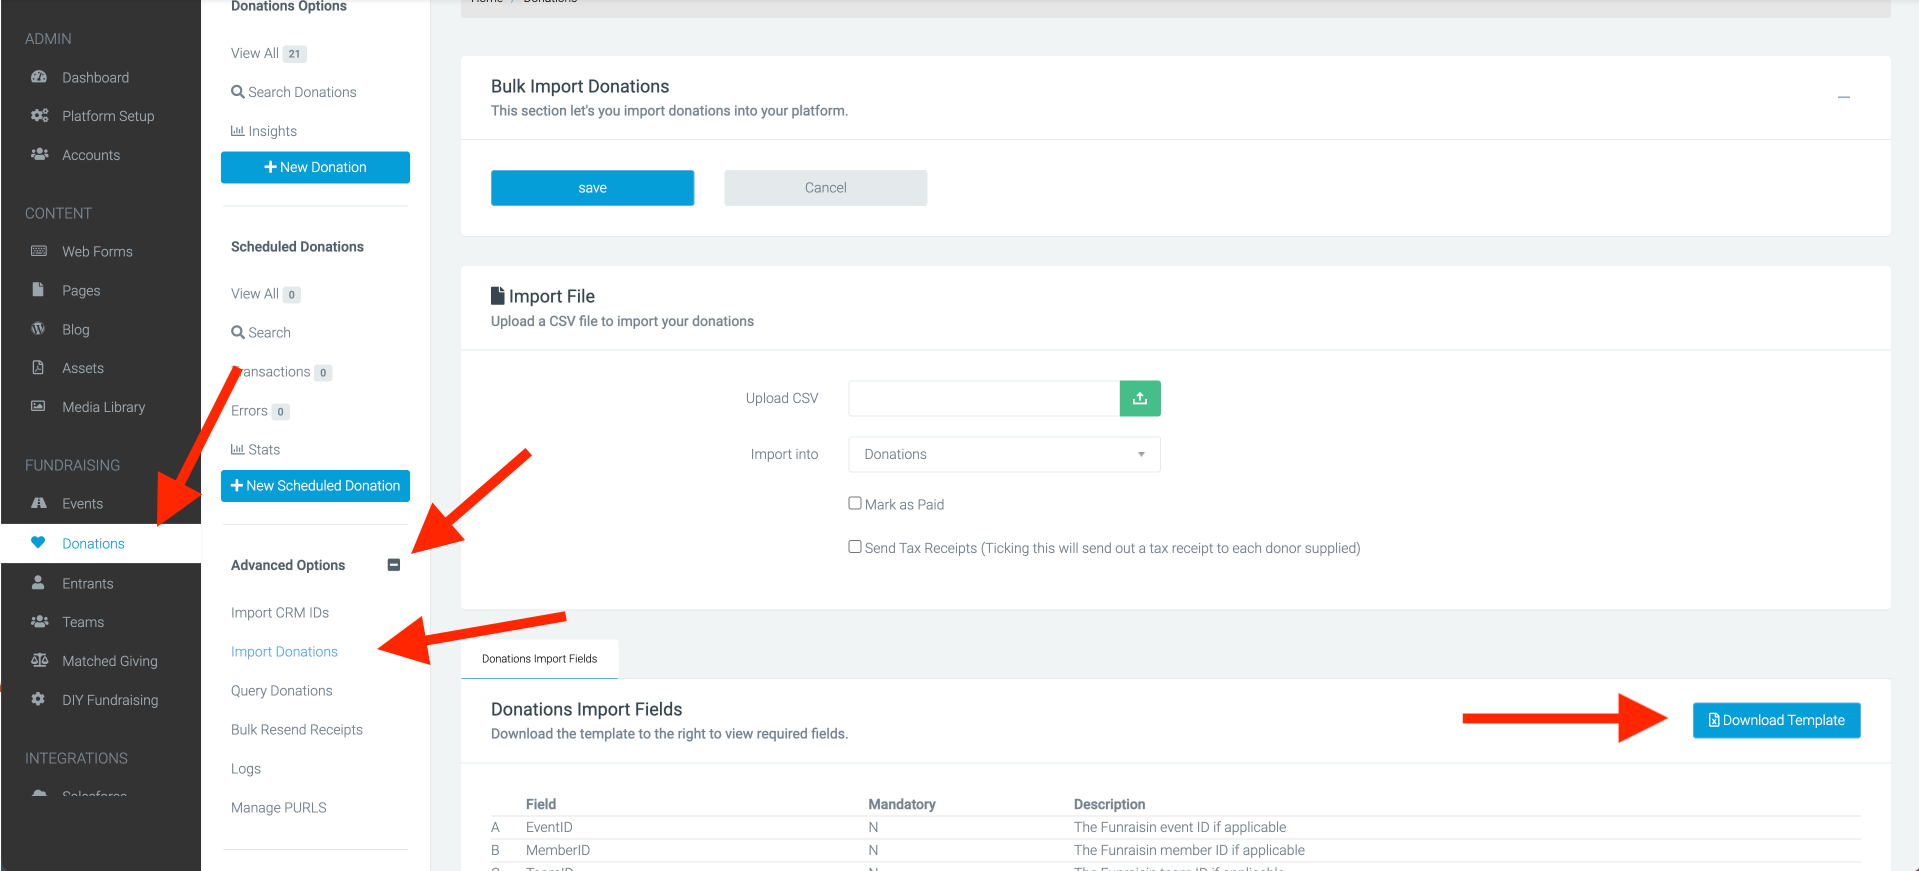This screenshot has width=1919, height=871.
Task: Open the Transactions link with 0 badge
Action: pyautogui.click(x=282, y=372)
